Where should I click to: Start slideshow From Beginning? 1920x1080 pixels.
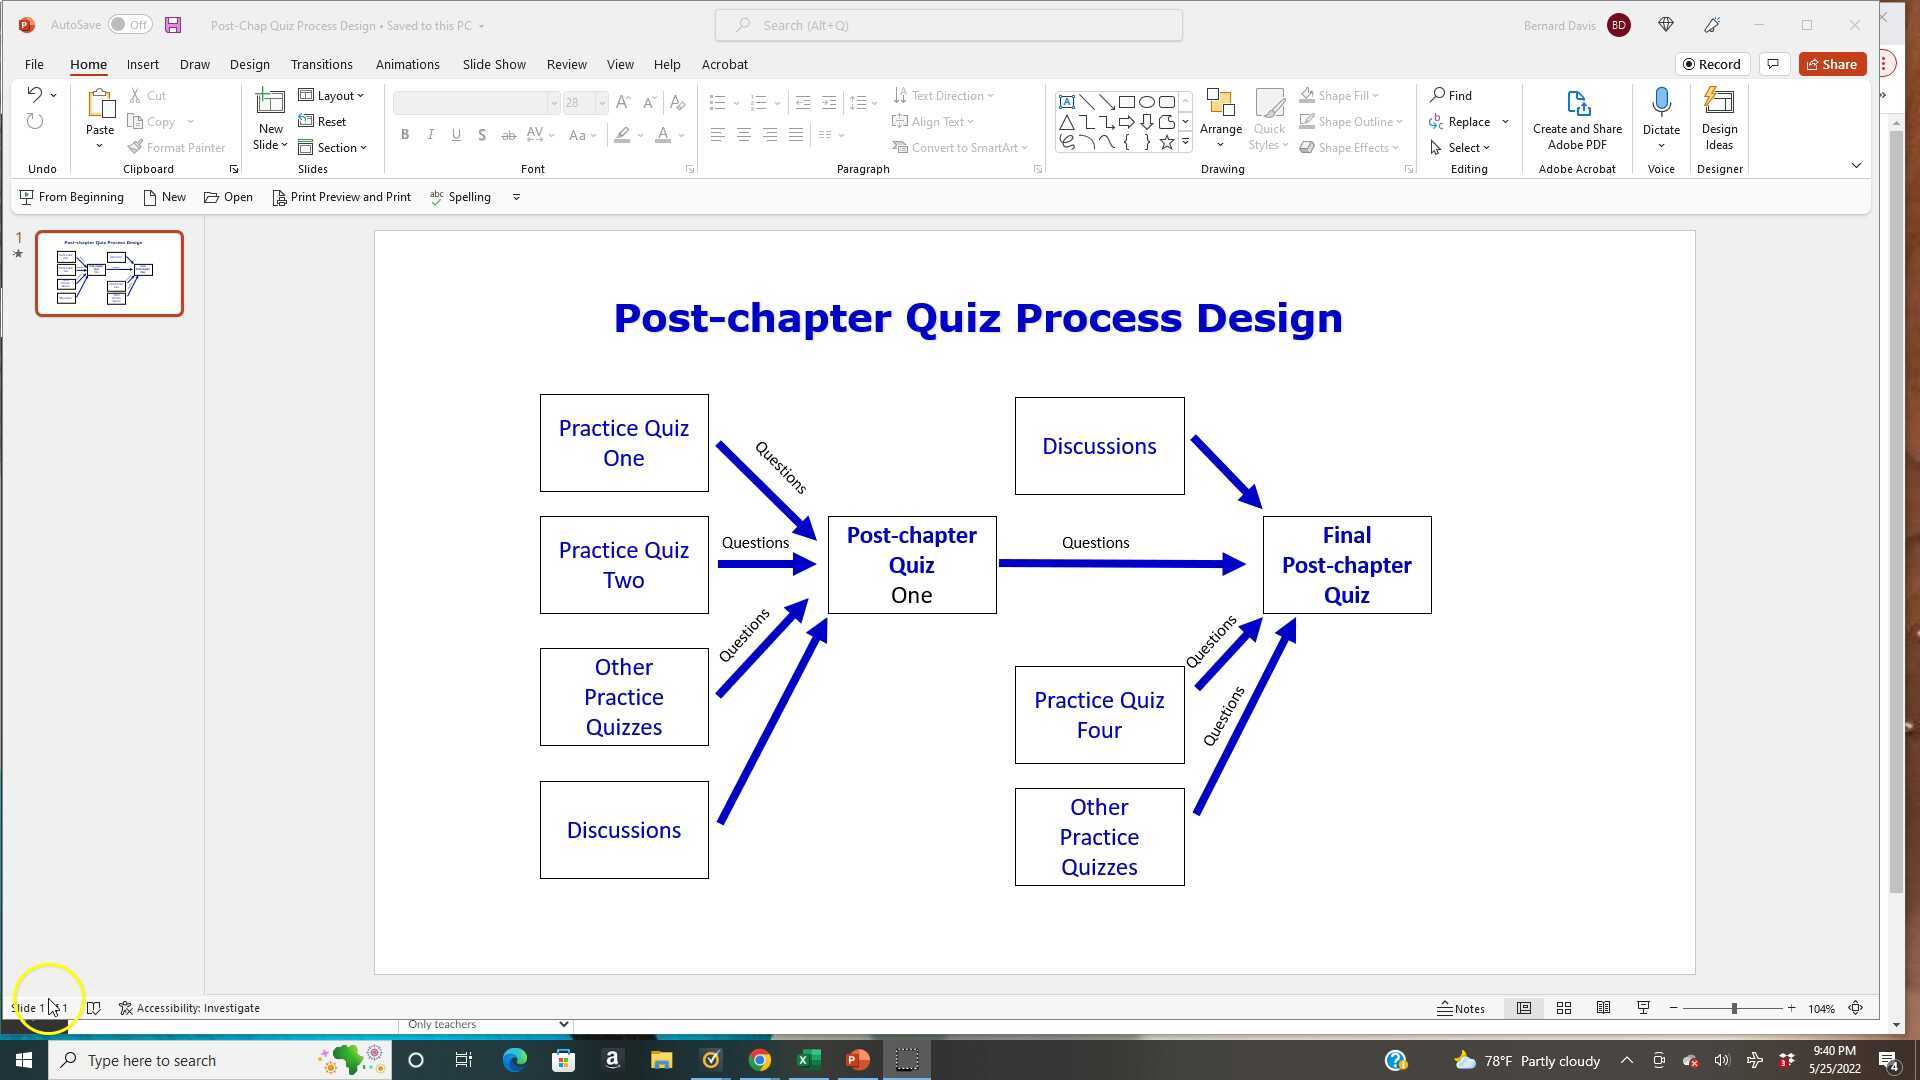click(72, 197)
